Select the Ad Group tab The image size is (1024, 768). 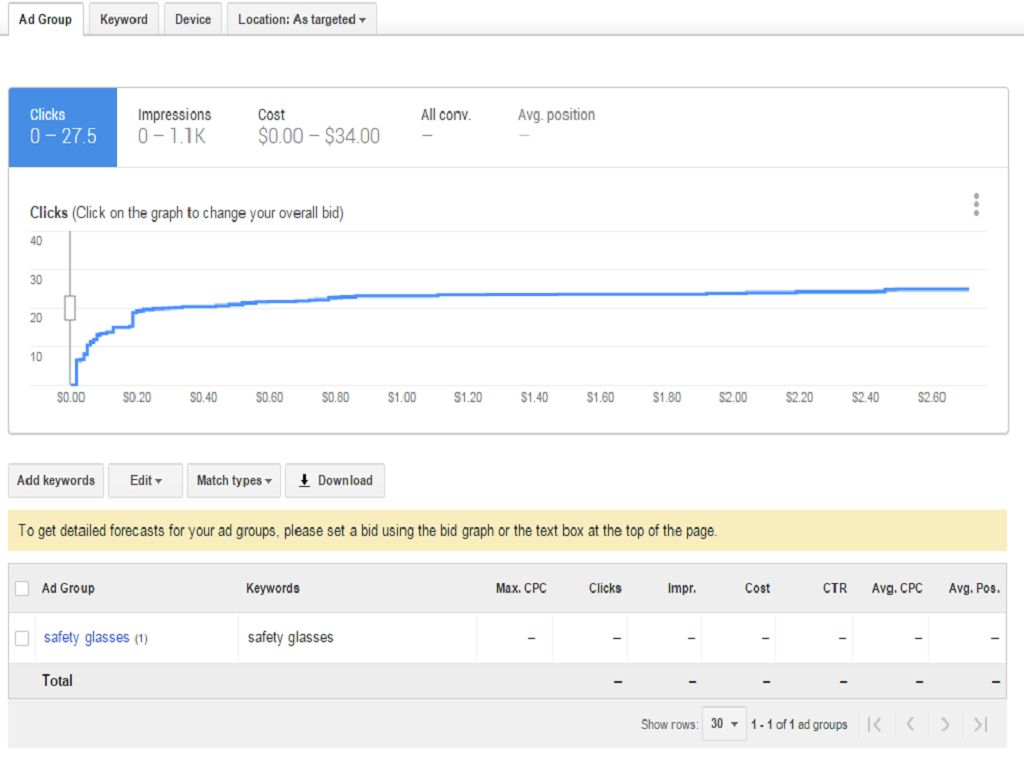[x=45, y=19]
